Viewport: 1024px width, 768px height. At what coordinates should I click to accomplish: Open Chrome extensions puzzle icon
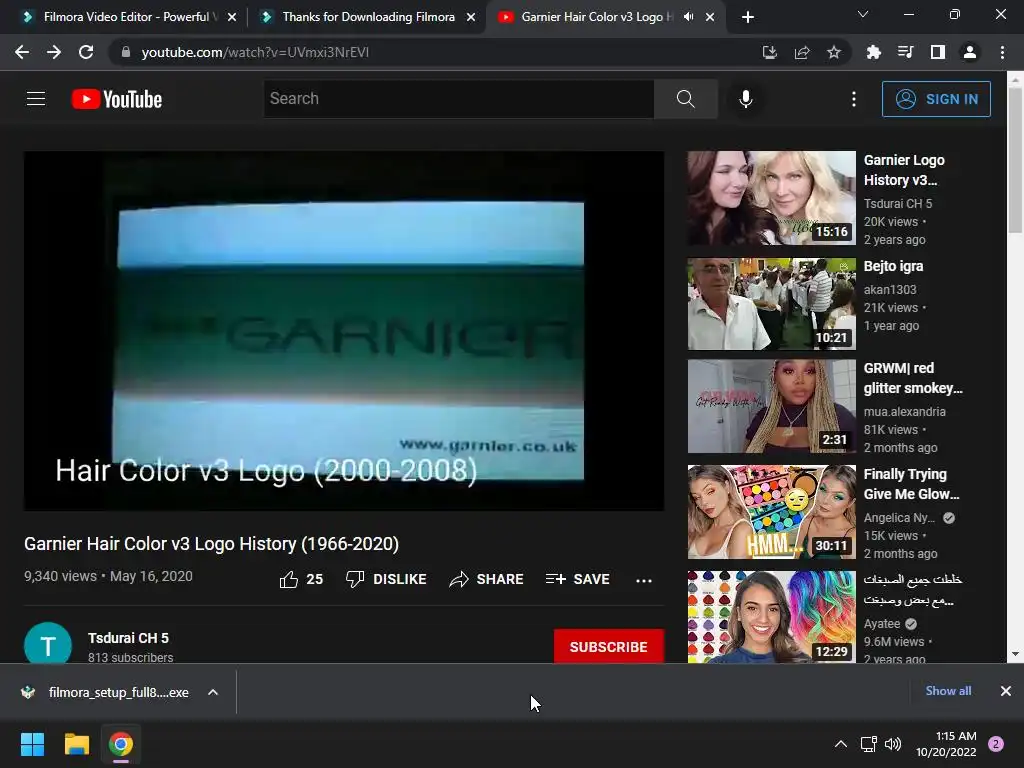(873, 52)
